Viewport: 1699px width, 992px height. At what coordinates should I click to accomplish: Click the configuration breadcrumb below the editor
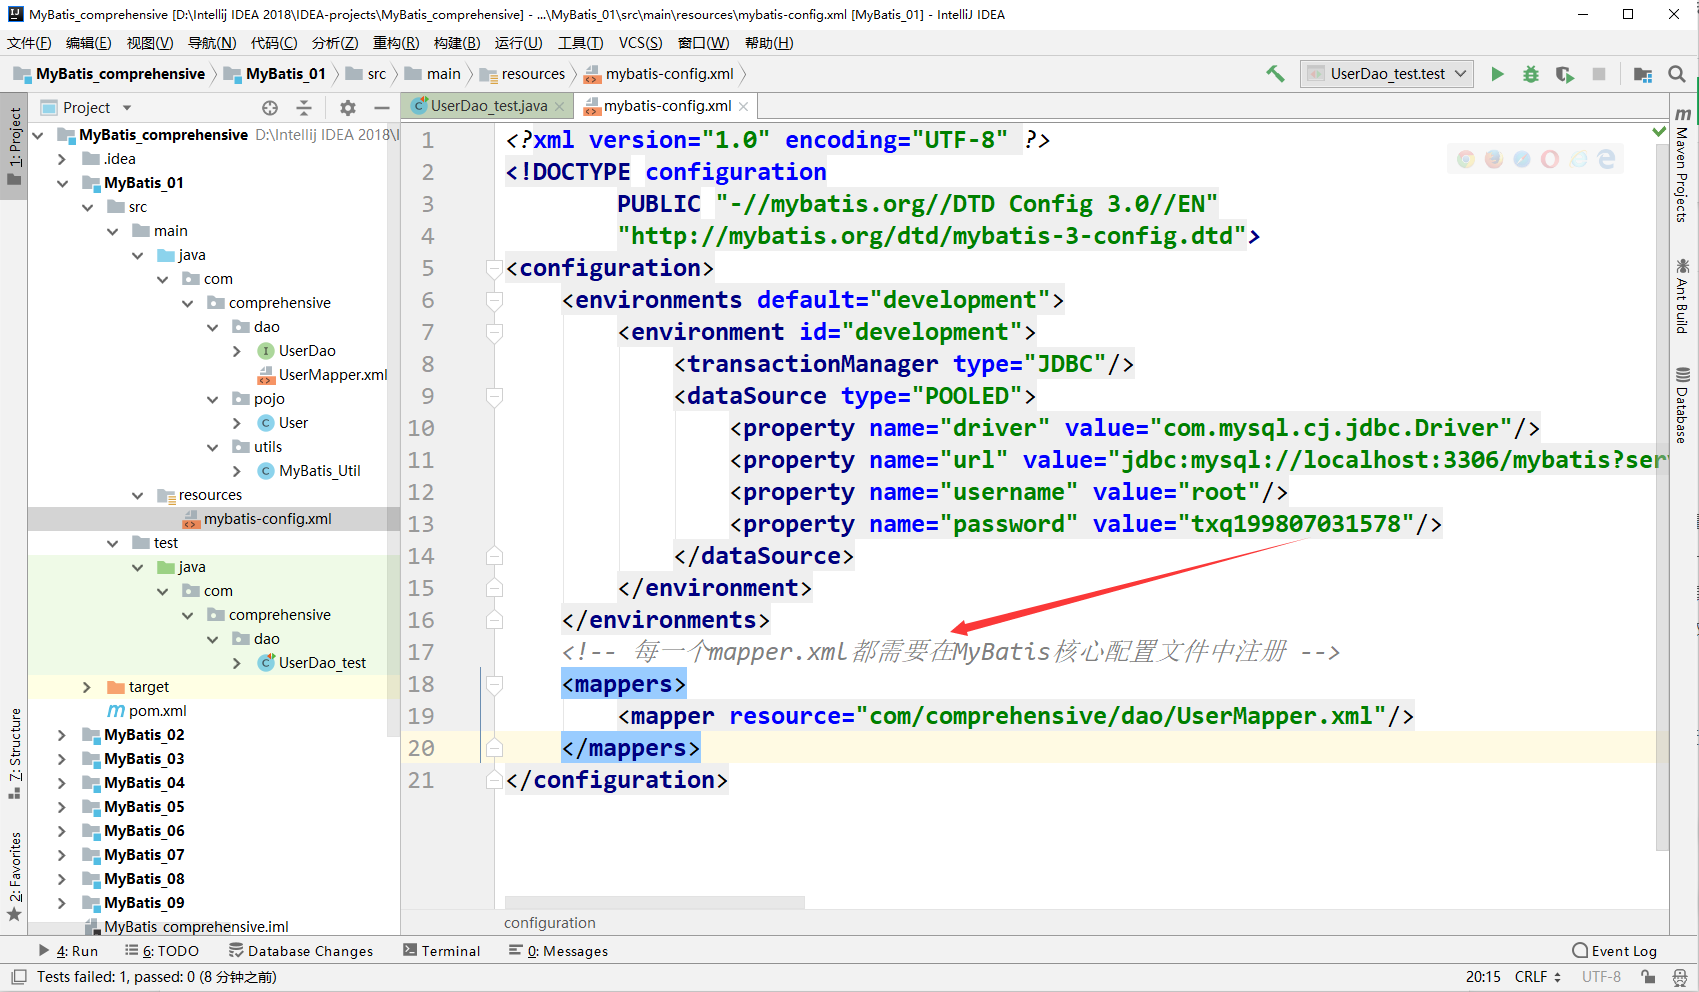550,923
